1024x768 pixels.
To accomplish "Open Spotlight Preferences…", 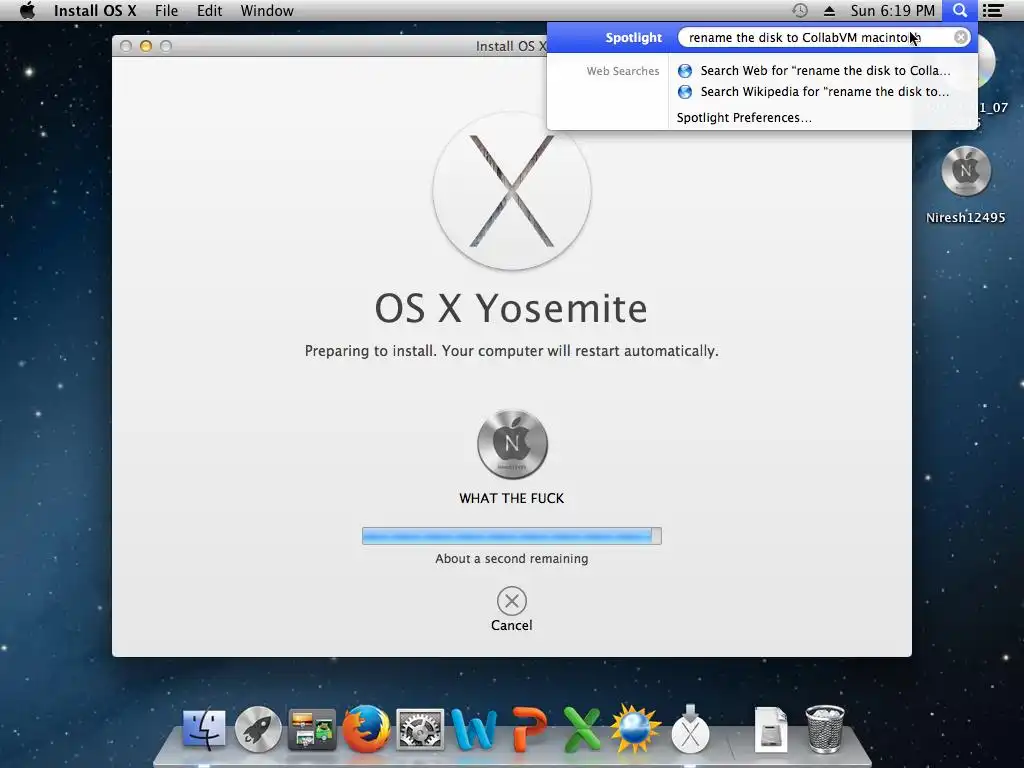I will pos(744,118).
